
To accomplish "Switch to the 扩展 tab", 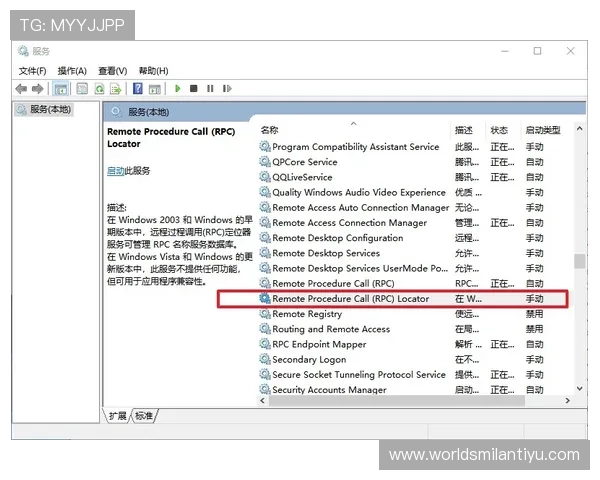I will point(117,416).
